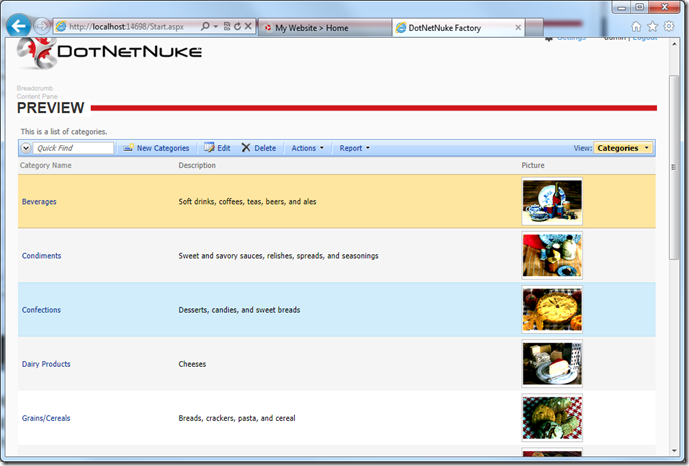Image resolution: width=689 pixels, height=466 pixels.
Task: Click the Condiments picture thumbnail
Action: click(552, 256)
